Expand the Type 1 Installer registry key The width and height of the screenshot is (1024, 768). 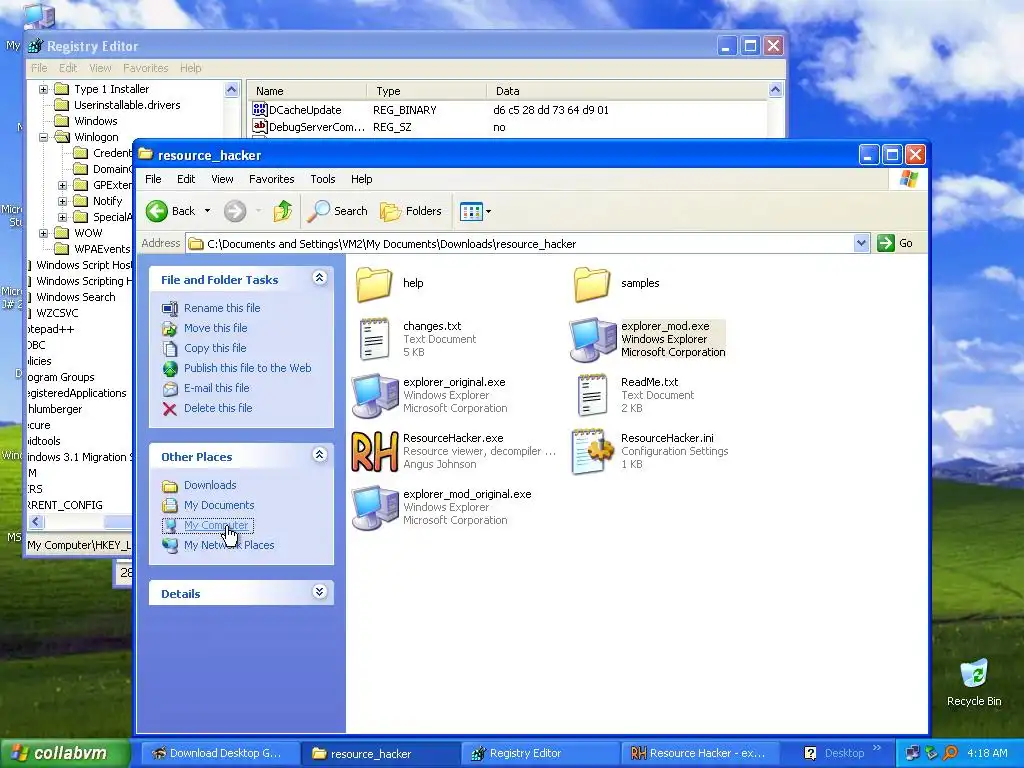[43, 89]
